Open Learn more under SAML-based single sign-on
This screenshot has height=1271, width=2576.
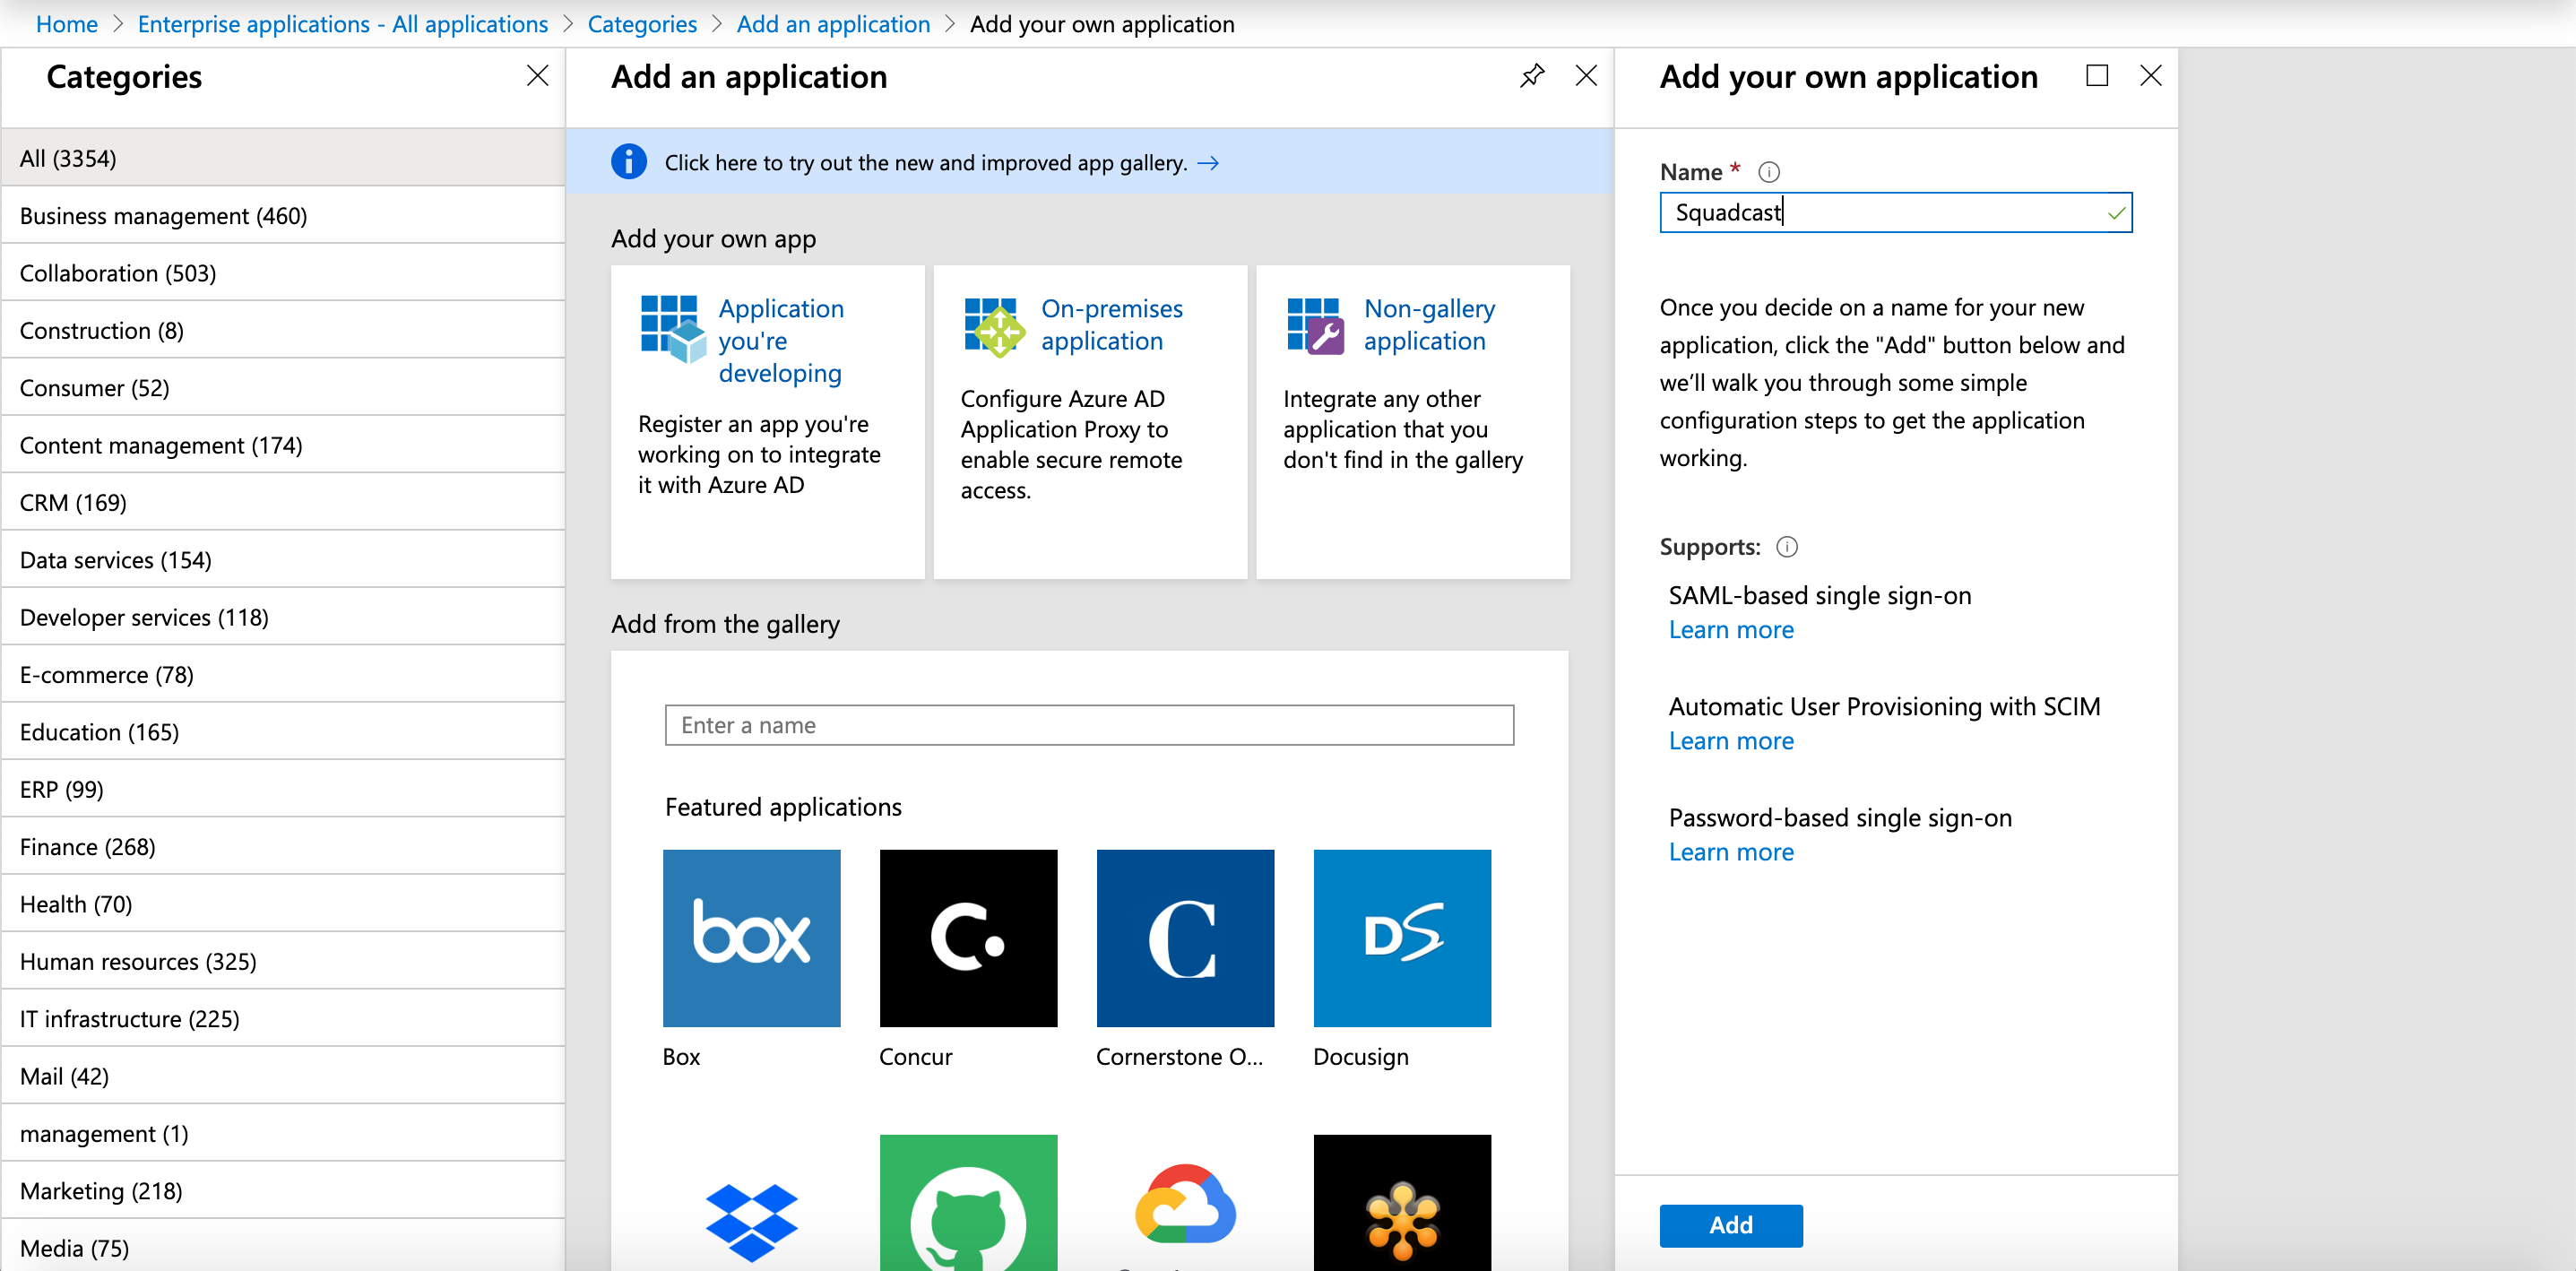tap(1730, 630)
